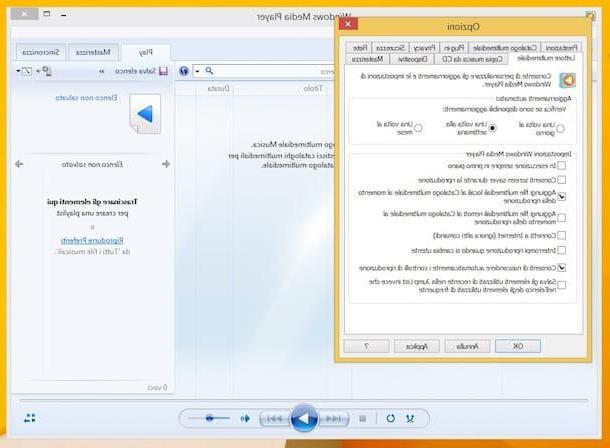
Task: Click the Salva elenco label
Action: (x=135, y=71)
